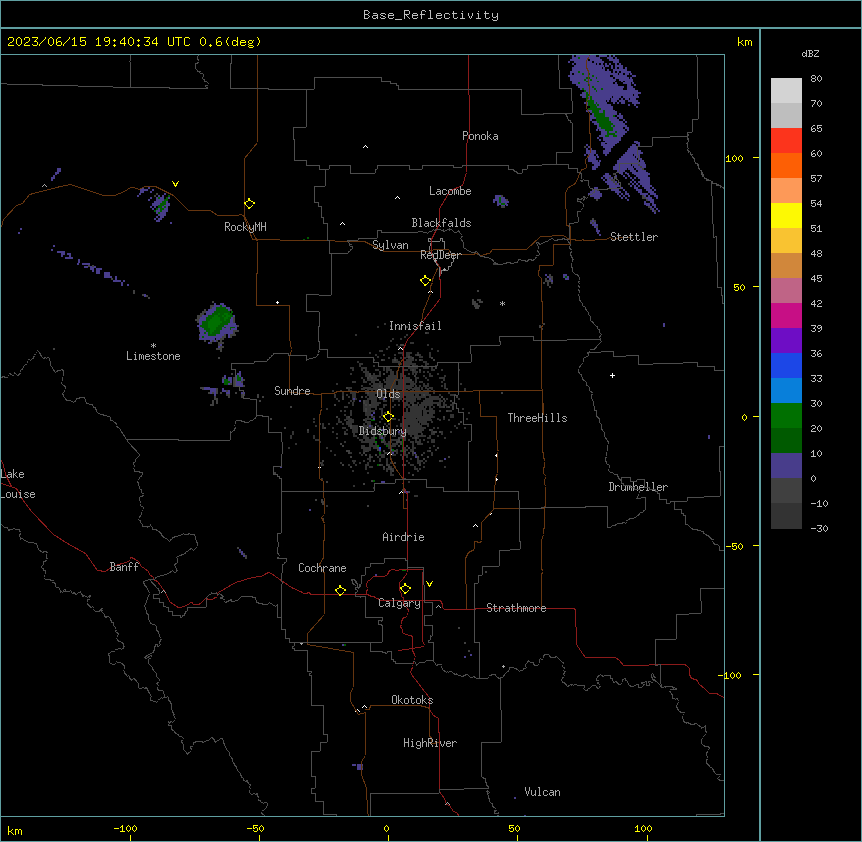Click the Innisfail city label

pos(415,326)
